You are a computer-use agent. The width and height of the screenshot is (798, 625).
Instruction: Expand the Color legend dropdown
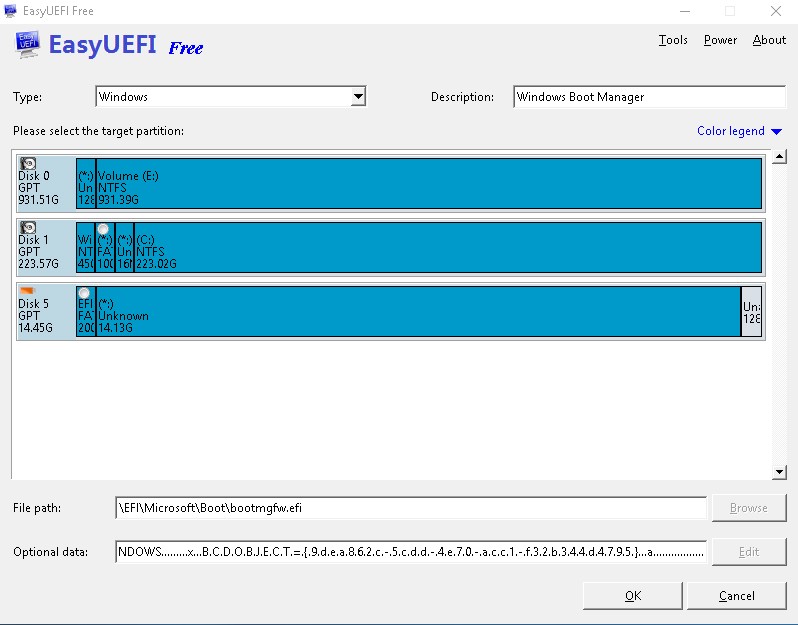coord(739,131)
